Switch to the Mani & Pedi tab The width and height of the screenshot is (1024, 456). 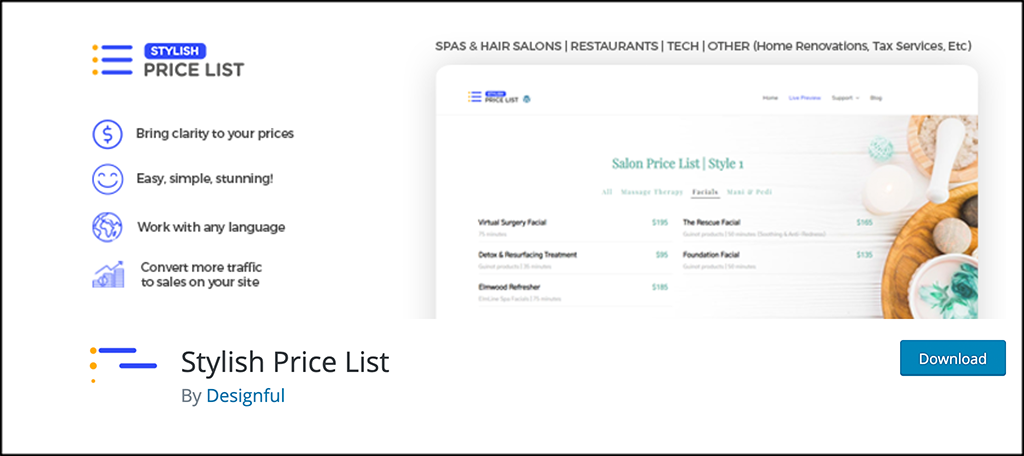(x=749, y=192)
